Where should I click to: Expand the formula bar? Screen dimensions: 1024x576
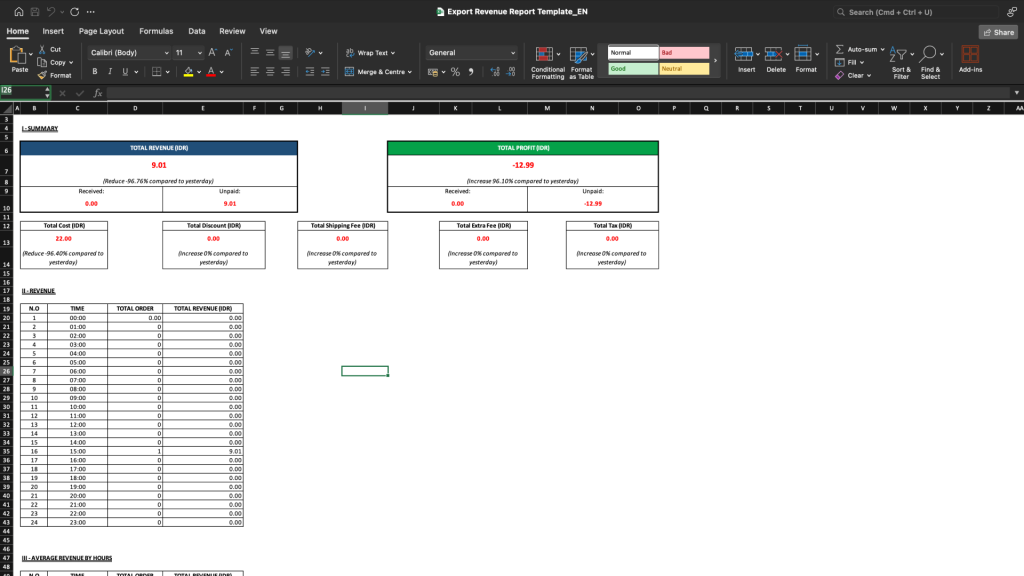click(1016, 93)
